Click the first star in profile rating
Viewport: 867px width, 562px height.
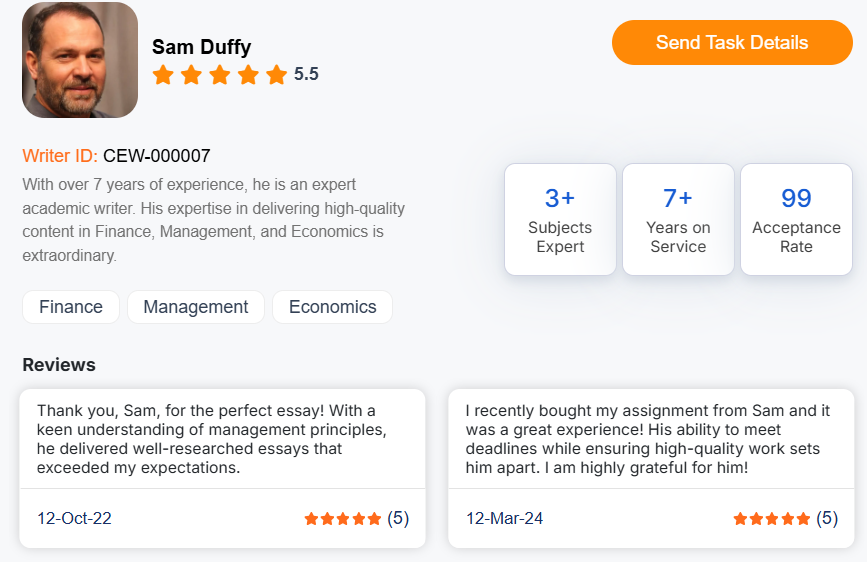(163, 74)
